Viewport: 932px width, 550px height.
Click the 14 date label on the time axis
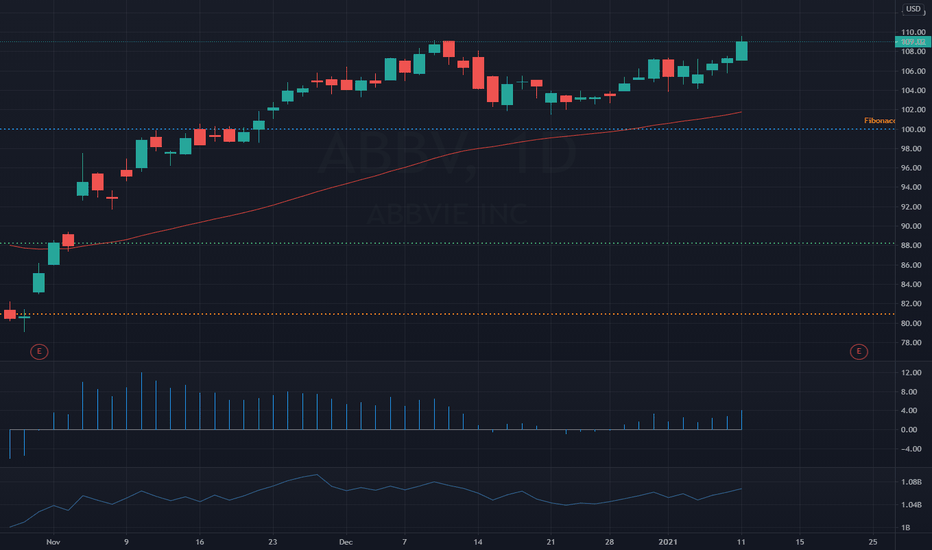coord(478,542)
